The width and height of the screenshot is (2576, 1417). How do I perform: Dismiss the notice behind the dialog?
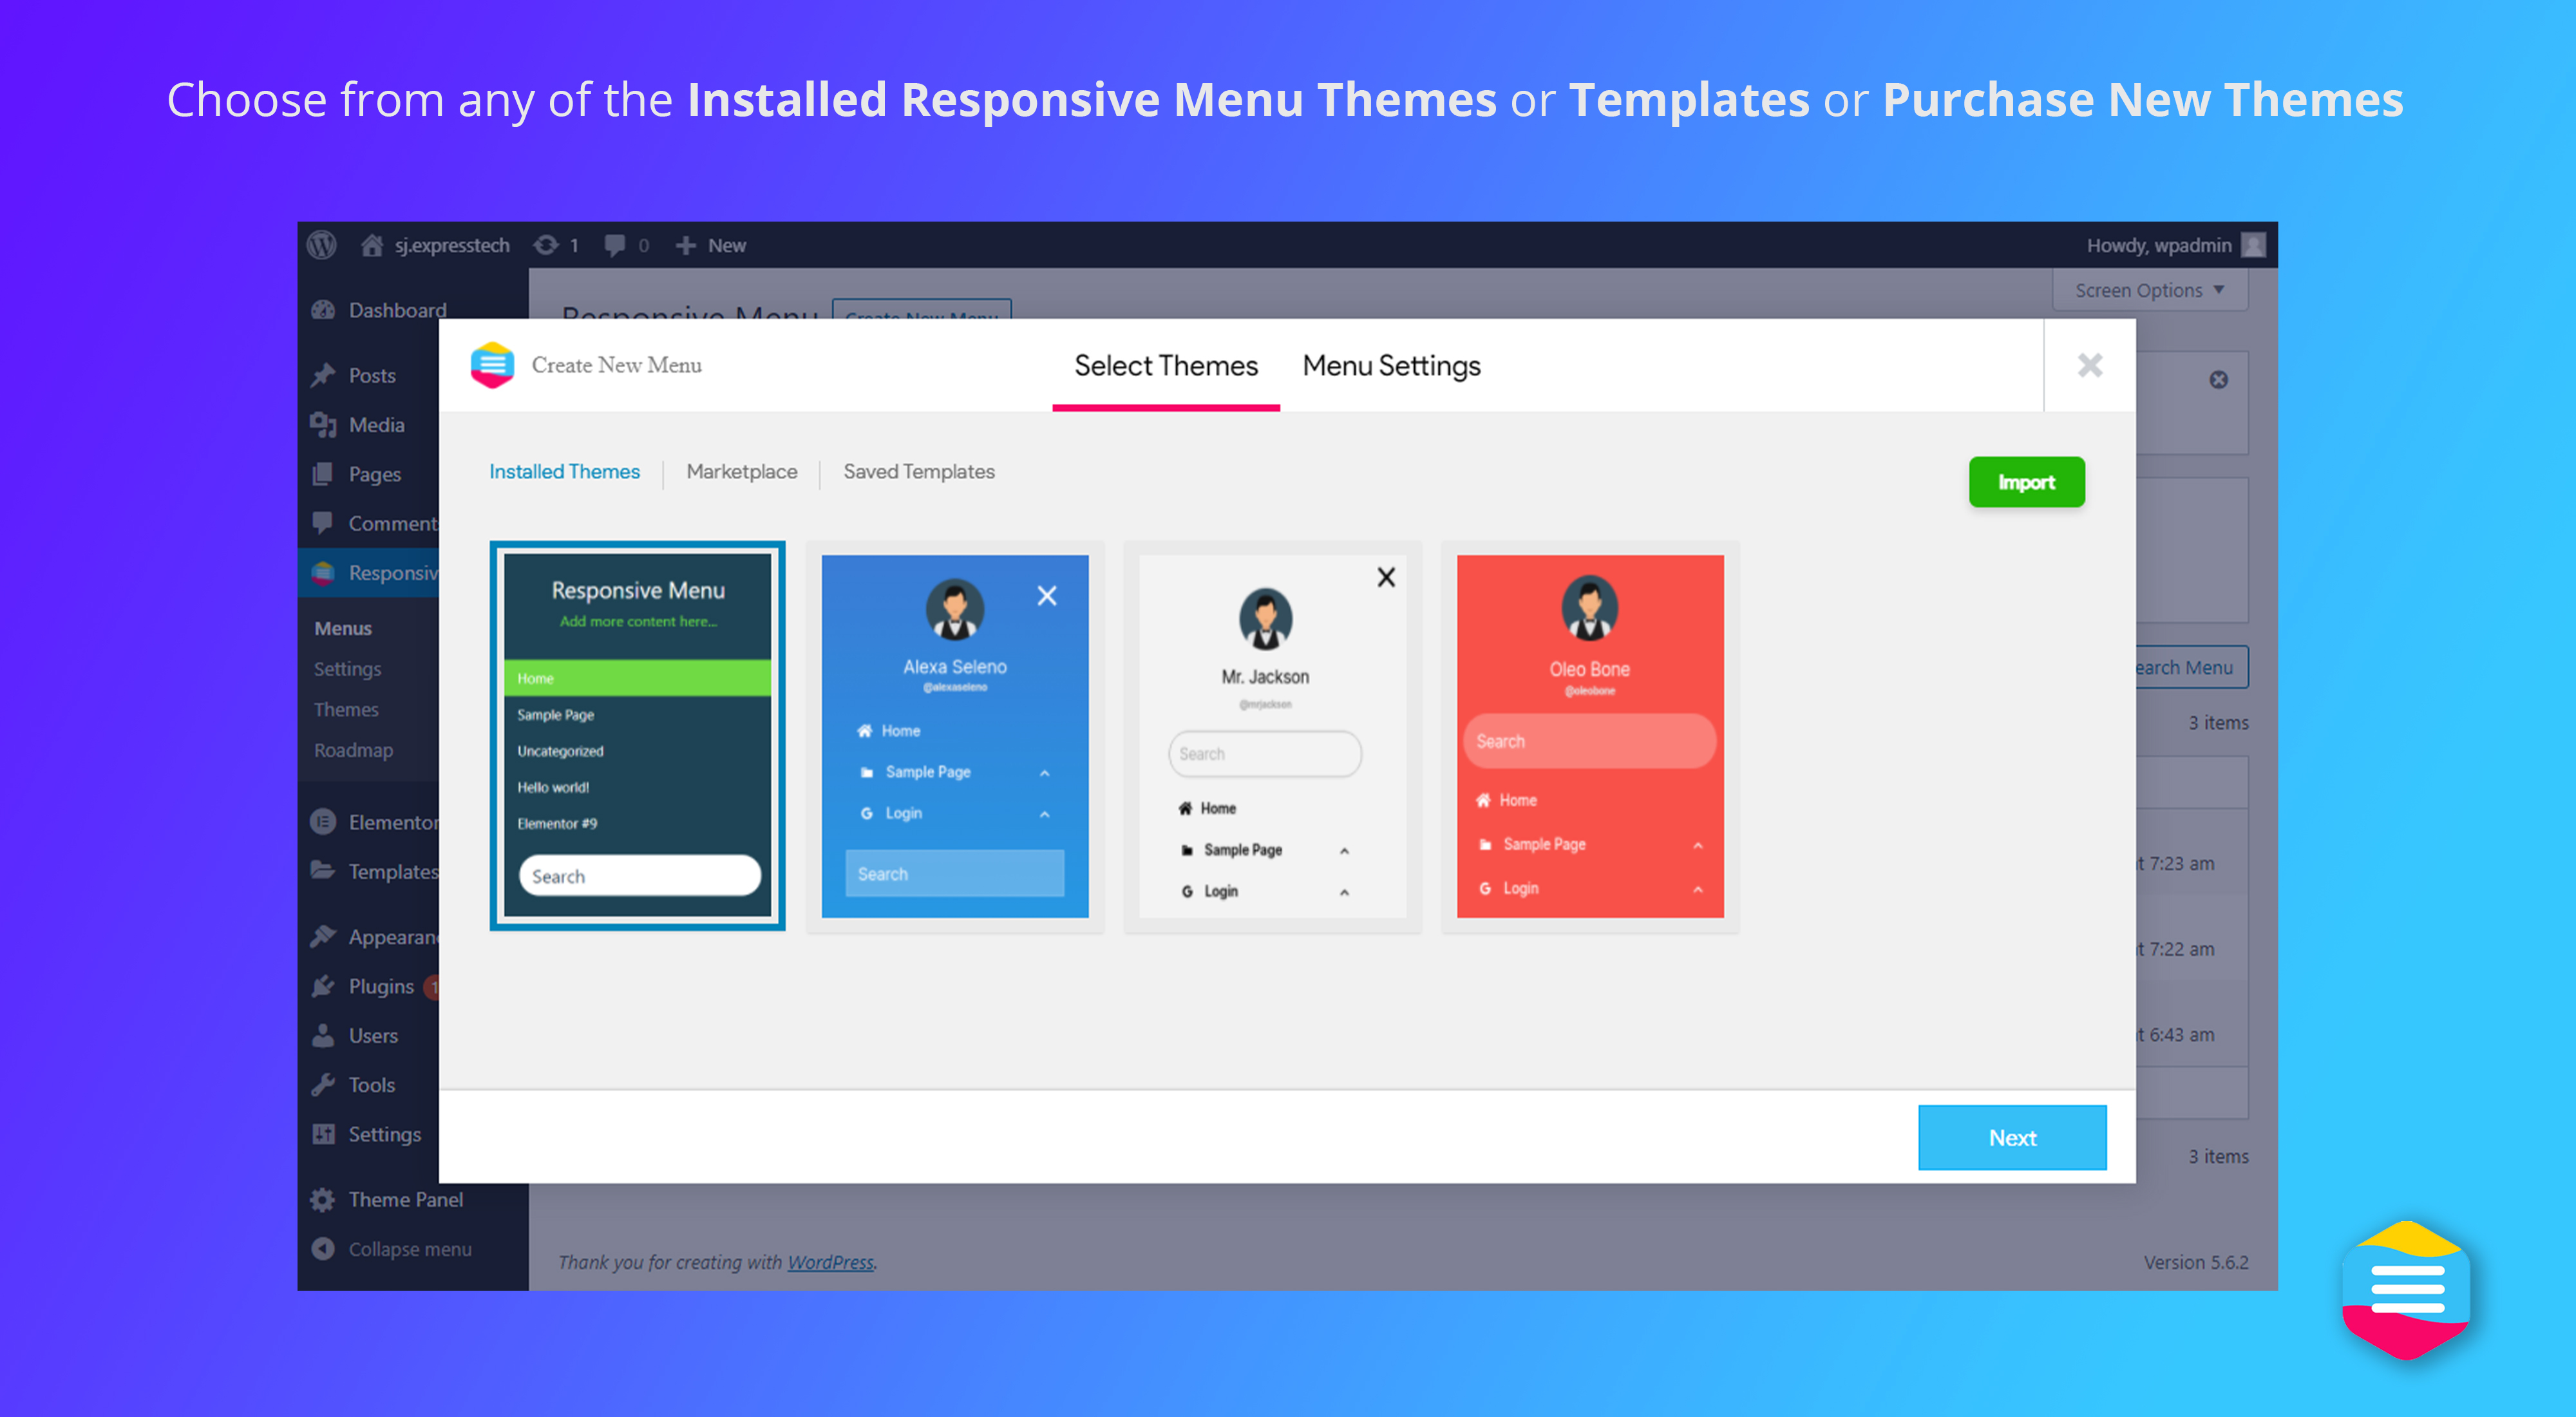(2218, 380)
